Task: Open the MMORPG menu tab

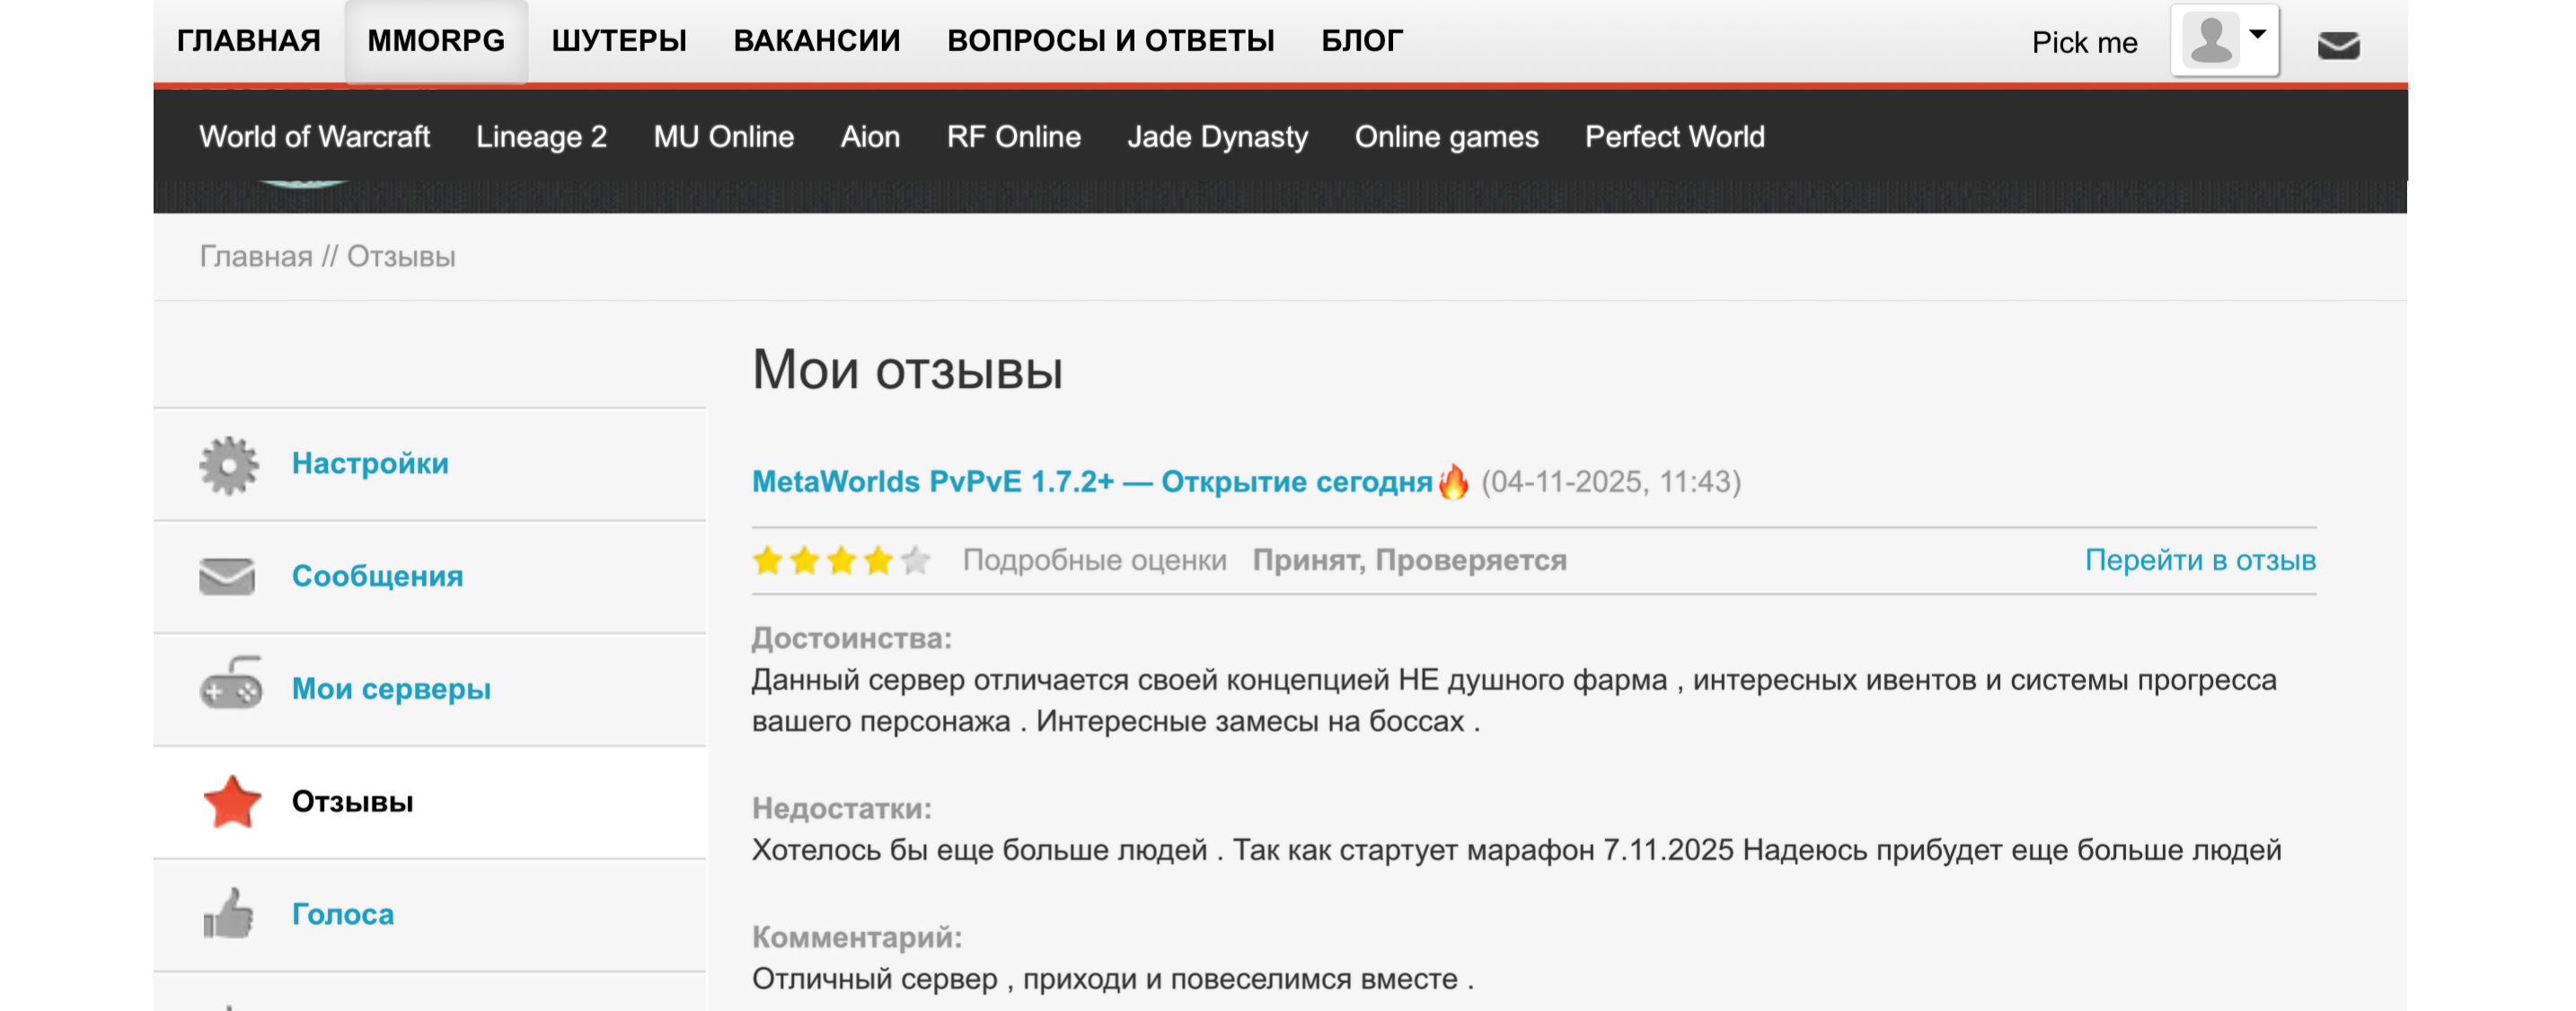Action: click(x=436, y=41)
